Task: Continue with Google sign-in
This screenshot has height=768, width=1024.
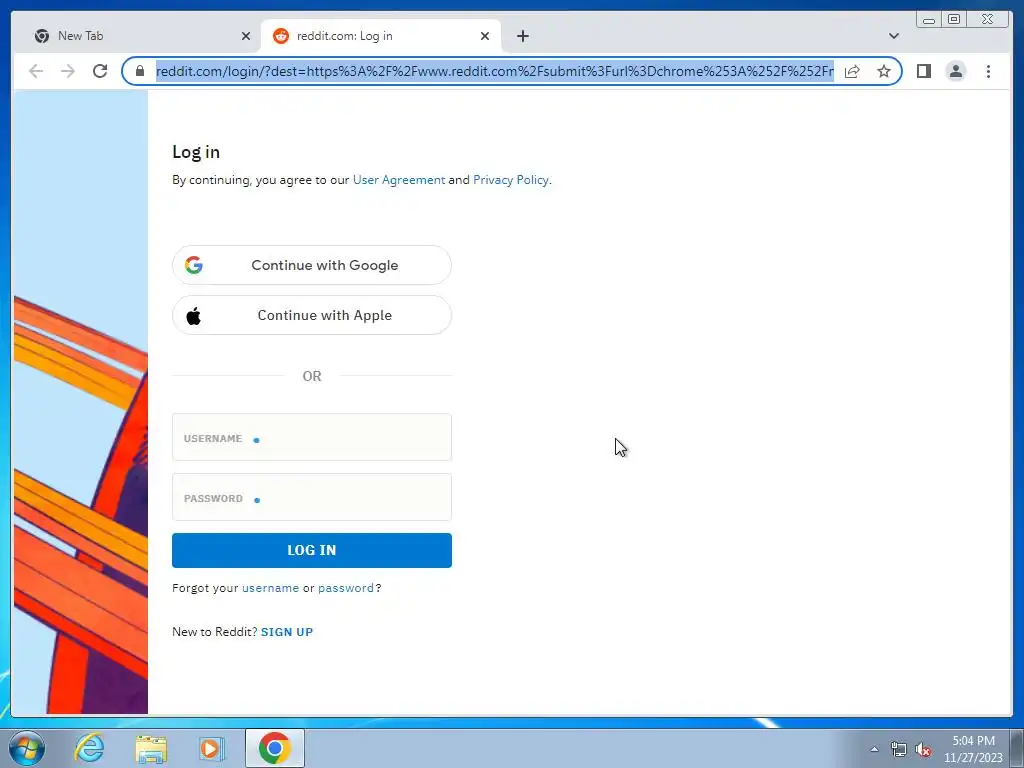Action: (x=312, y=265)
